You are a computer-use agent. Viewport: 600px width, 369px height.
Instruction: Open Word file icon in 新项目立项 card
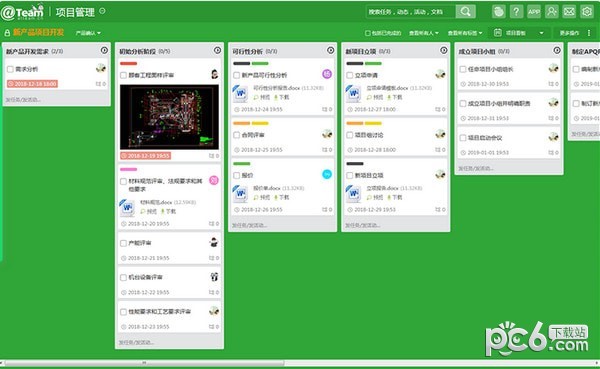pyautogui.click(x=354, y=194)
